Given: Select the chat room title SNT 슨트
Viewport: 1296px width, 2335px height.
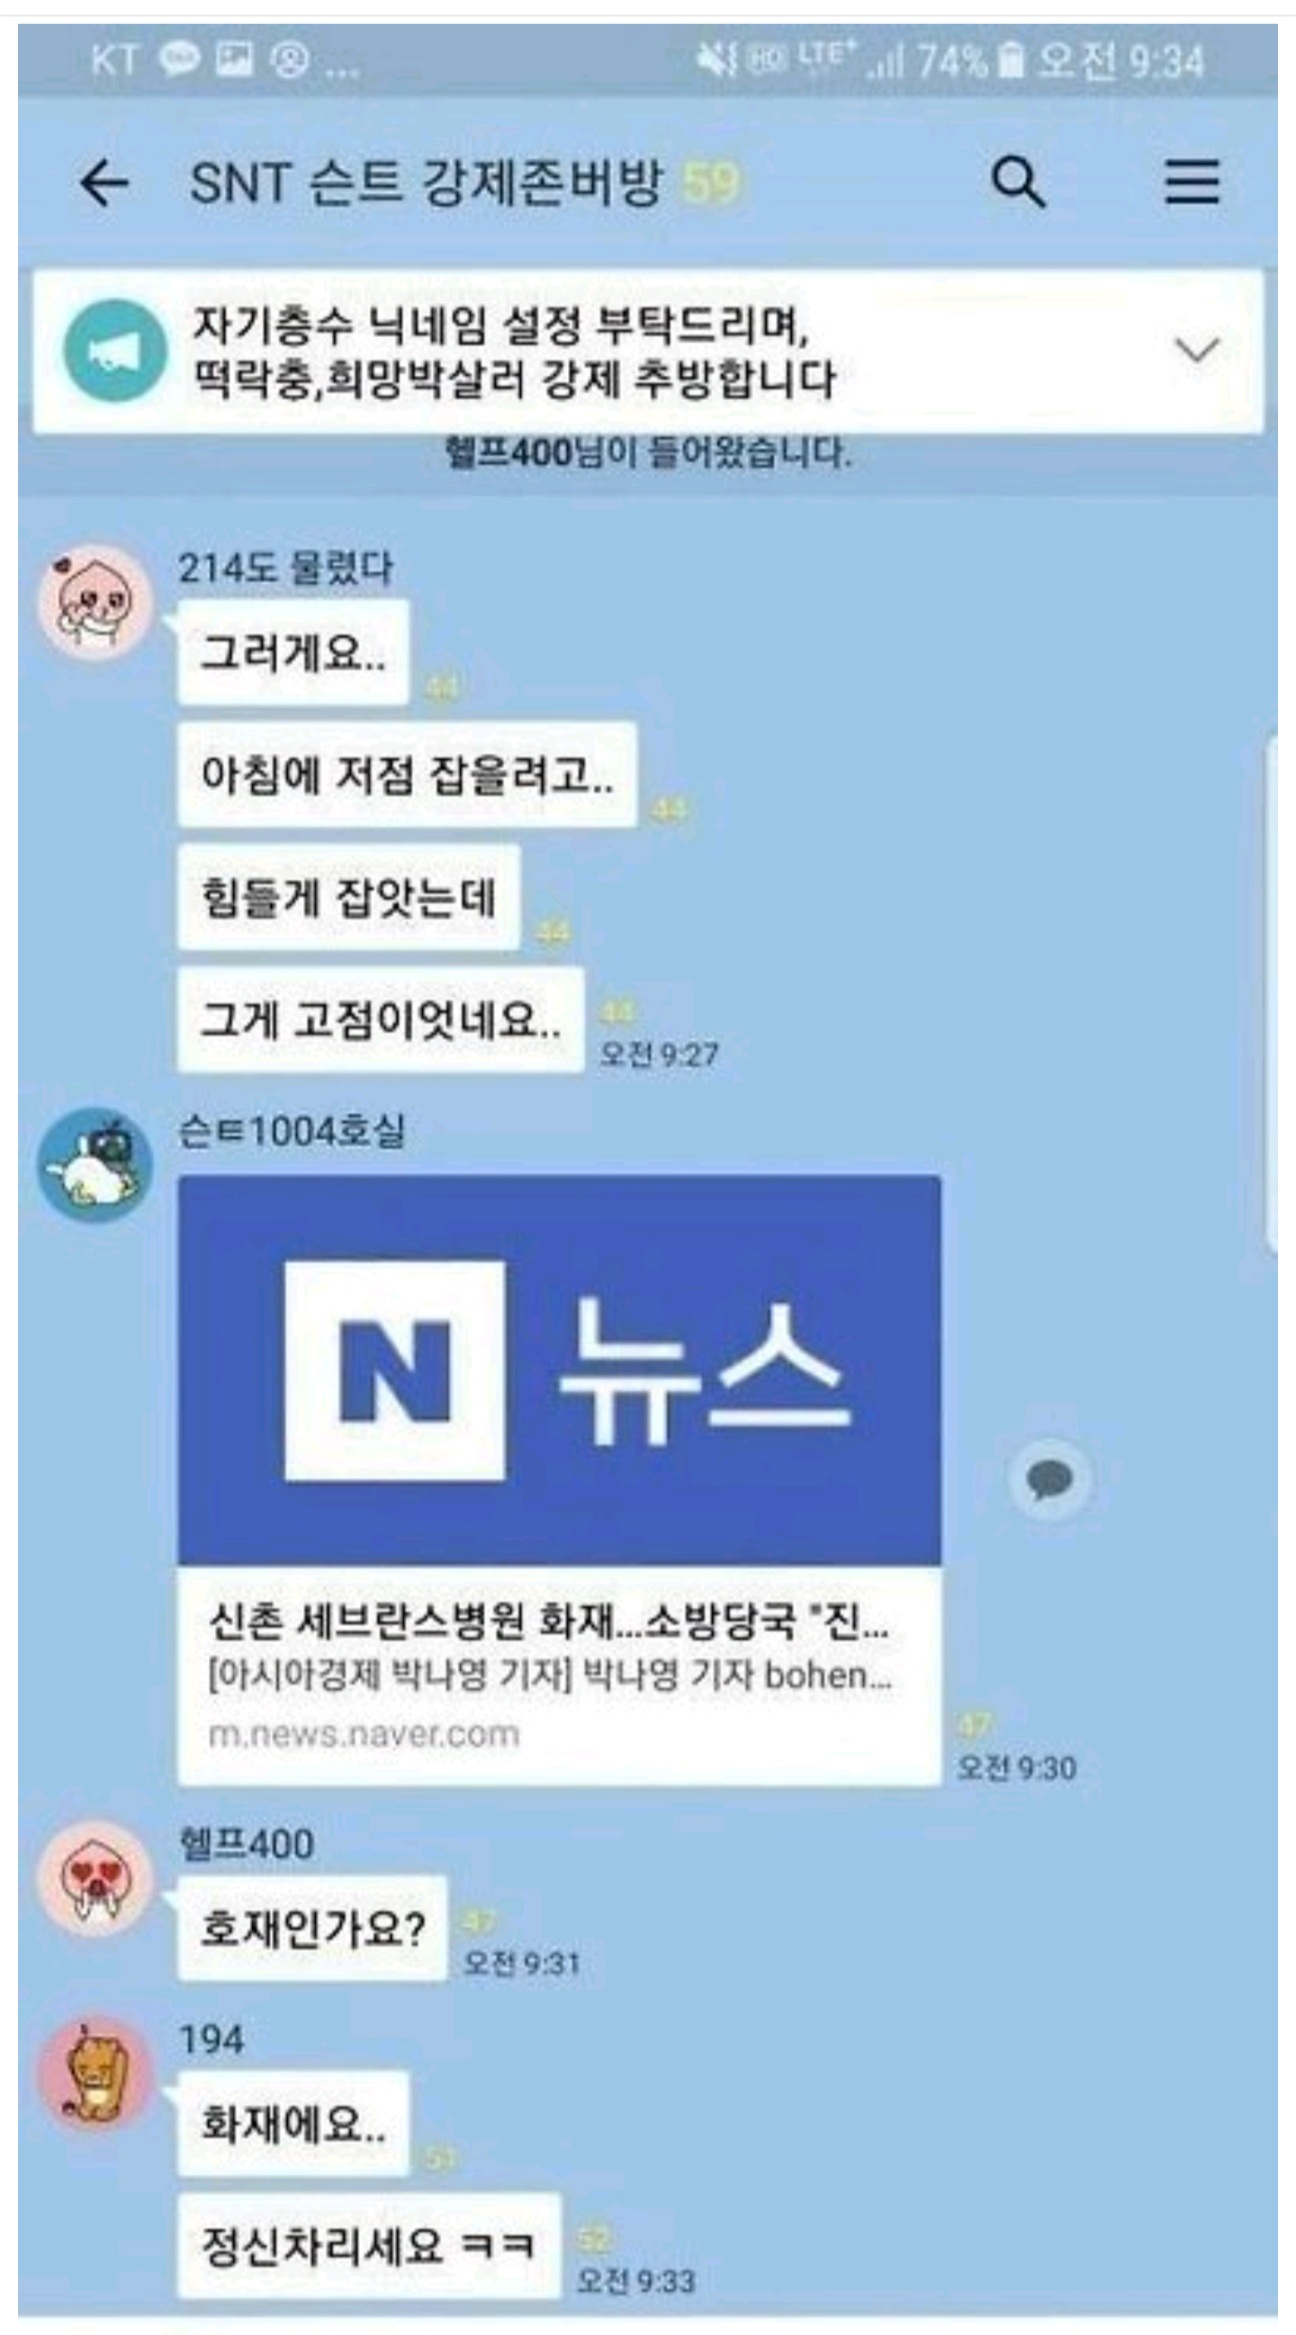Looking at the screenshot, I should coord(426,183).
